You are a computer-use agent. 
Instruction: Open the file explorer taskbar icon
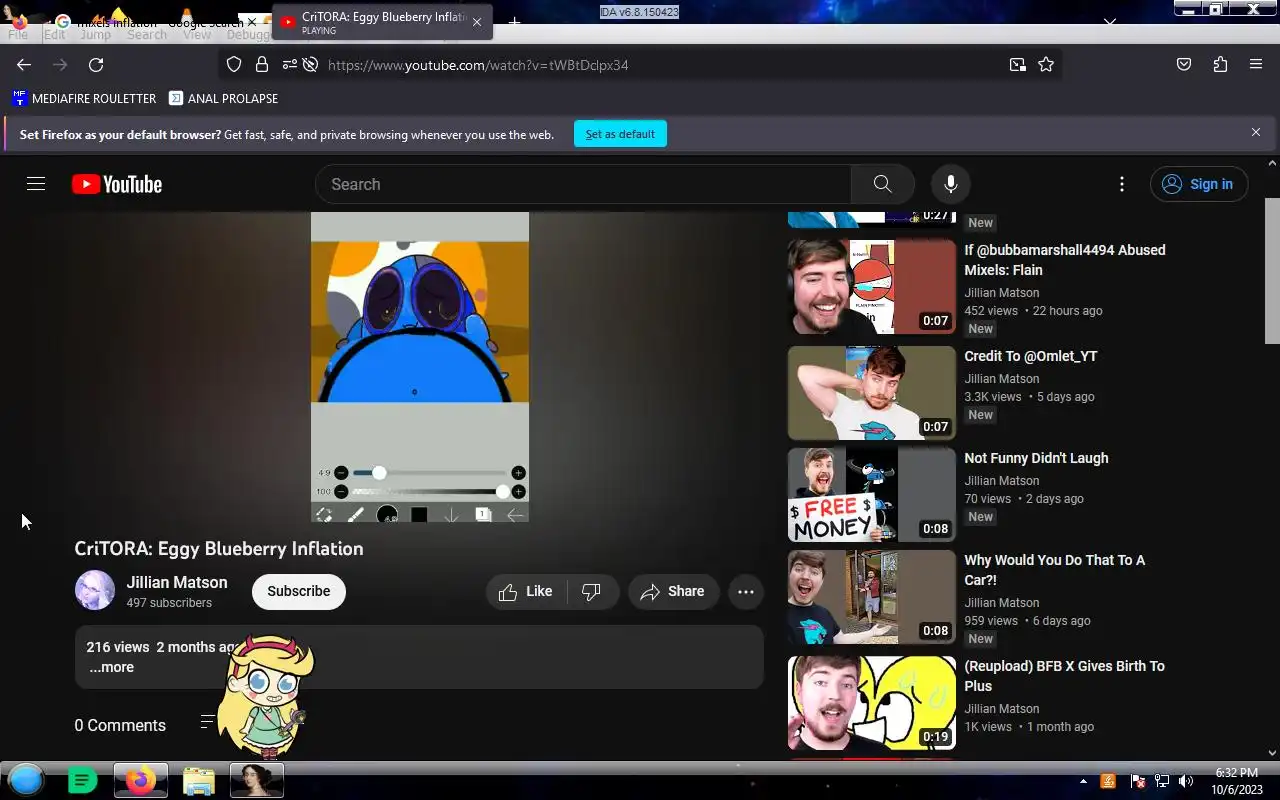tap(198, 780)
